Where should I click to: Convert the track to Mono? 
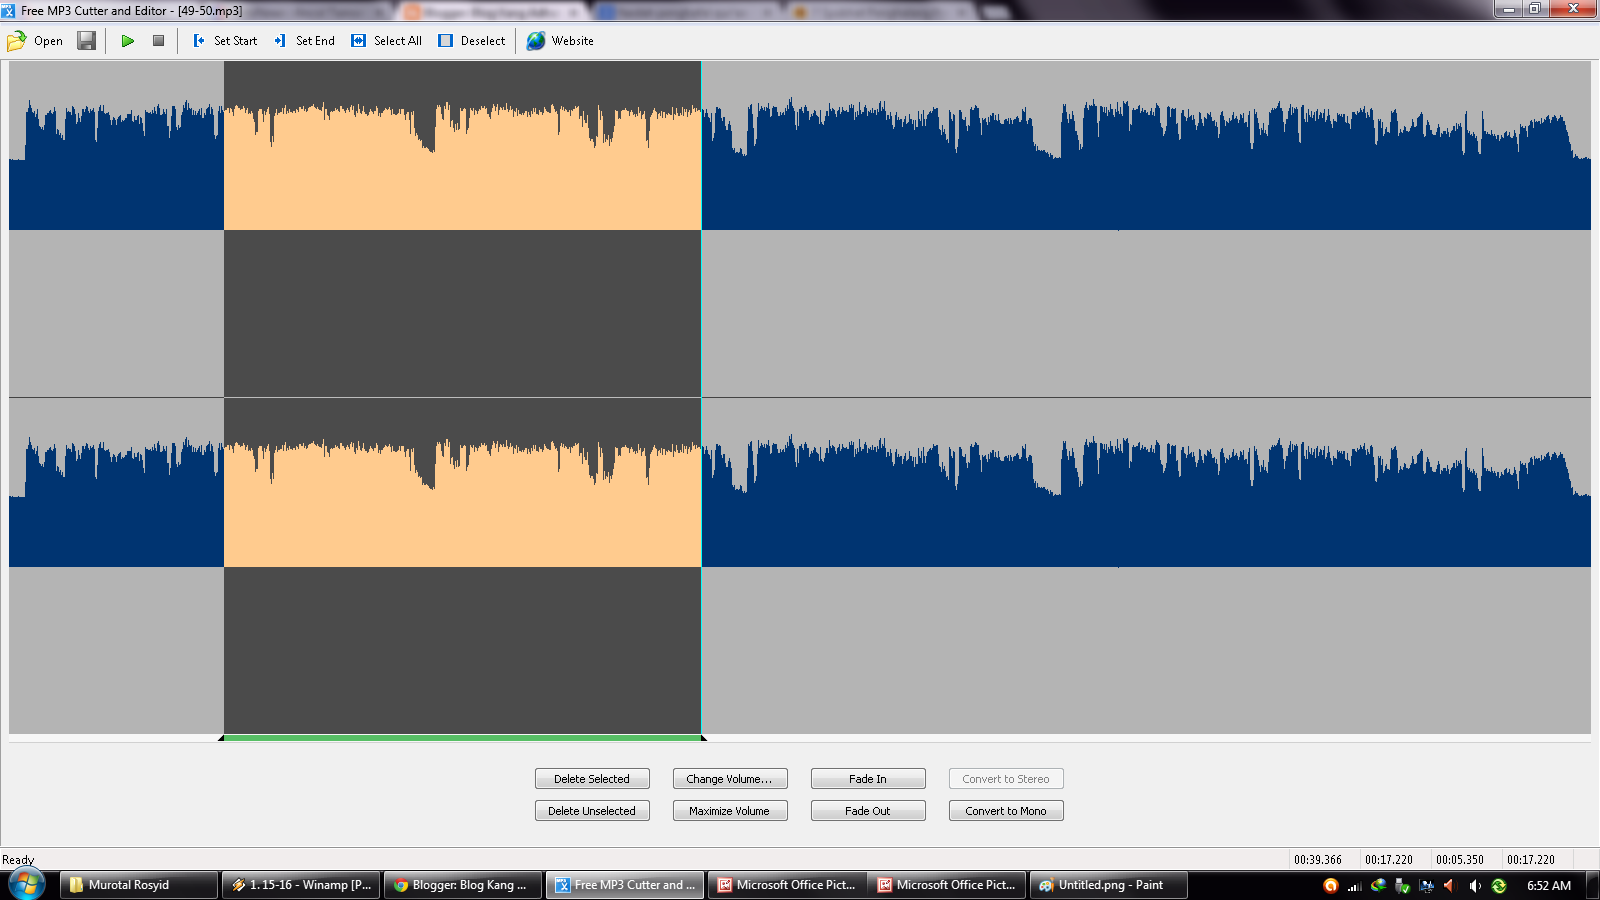pos(1005,810)
